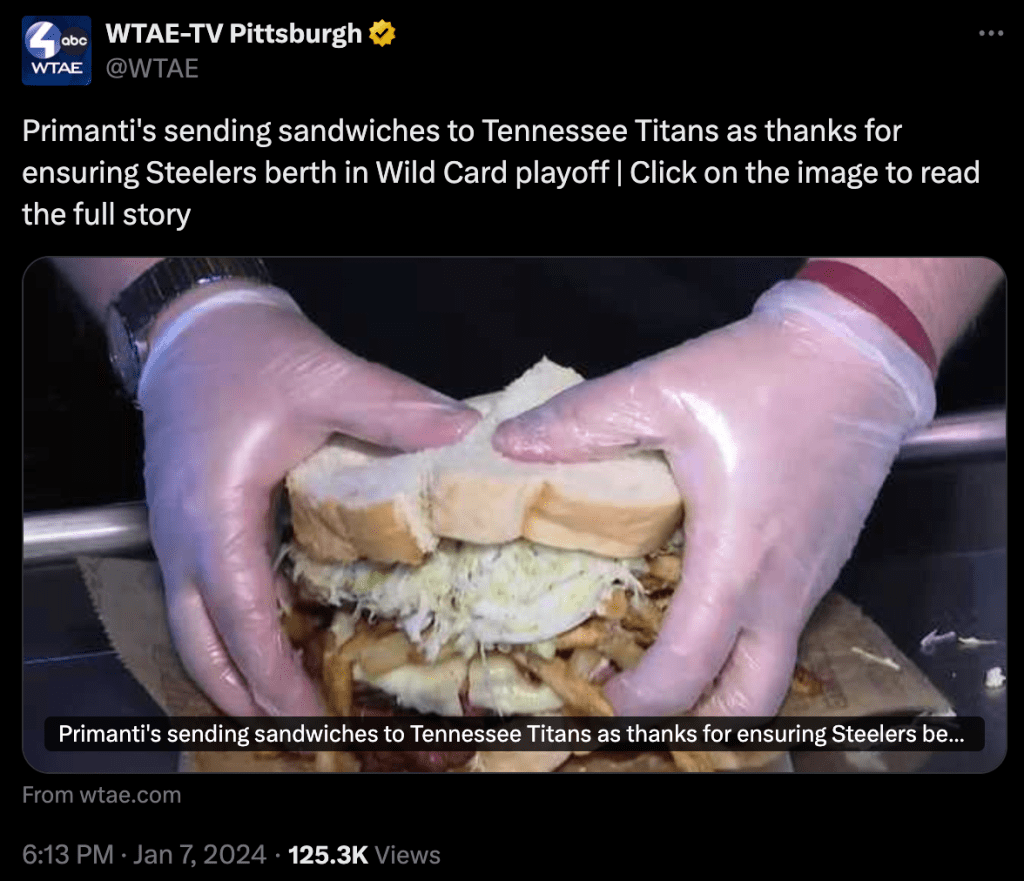Visit the @WTAE handle link
Viewport: 1024px width, 881px height.
pyautogui.click(x=152, y=69)
